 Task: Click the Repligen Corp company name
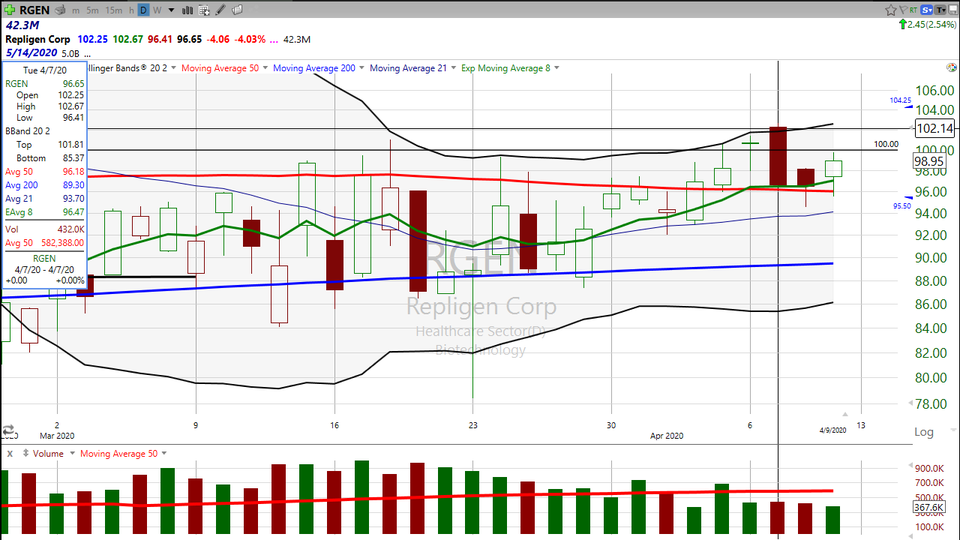(38, 39)
